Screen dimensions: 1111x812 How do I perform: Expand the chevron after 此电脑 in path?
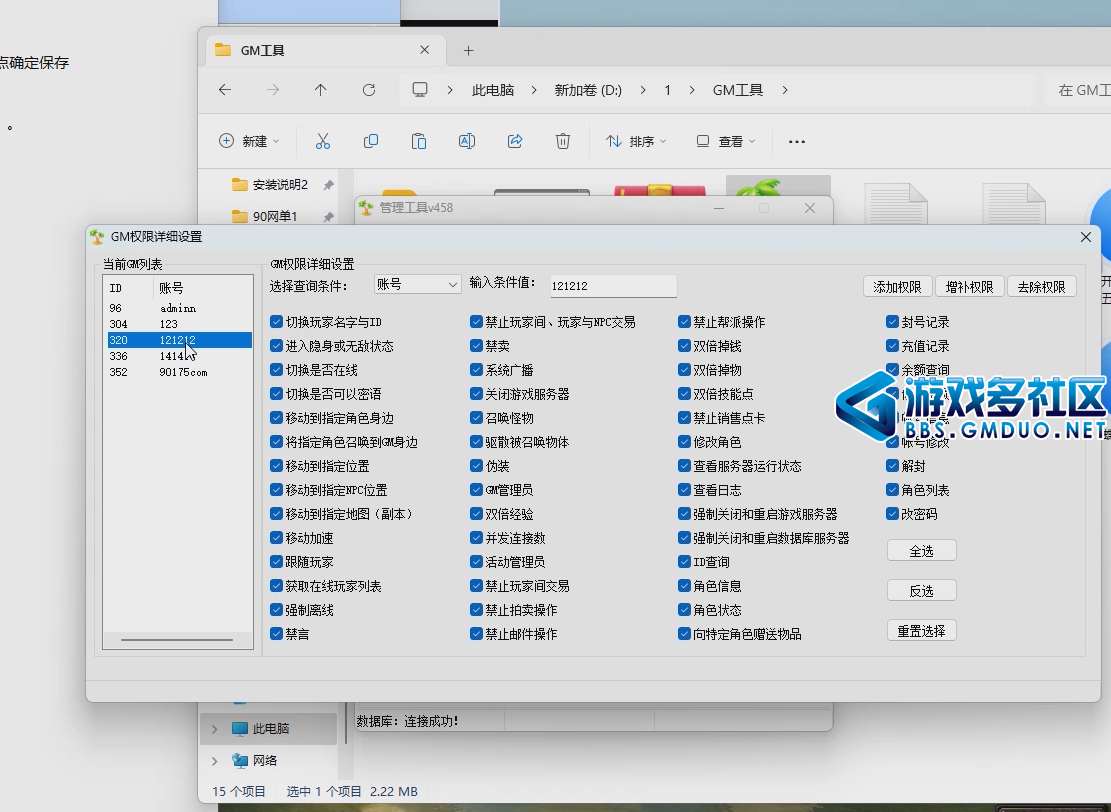534,90
